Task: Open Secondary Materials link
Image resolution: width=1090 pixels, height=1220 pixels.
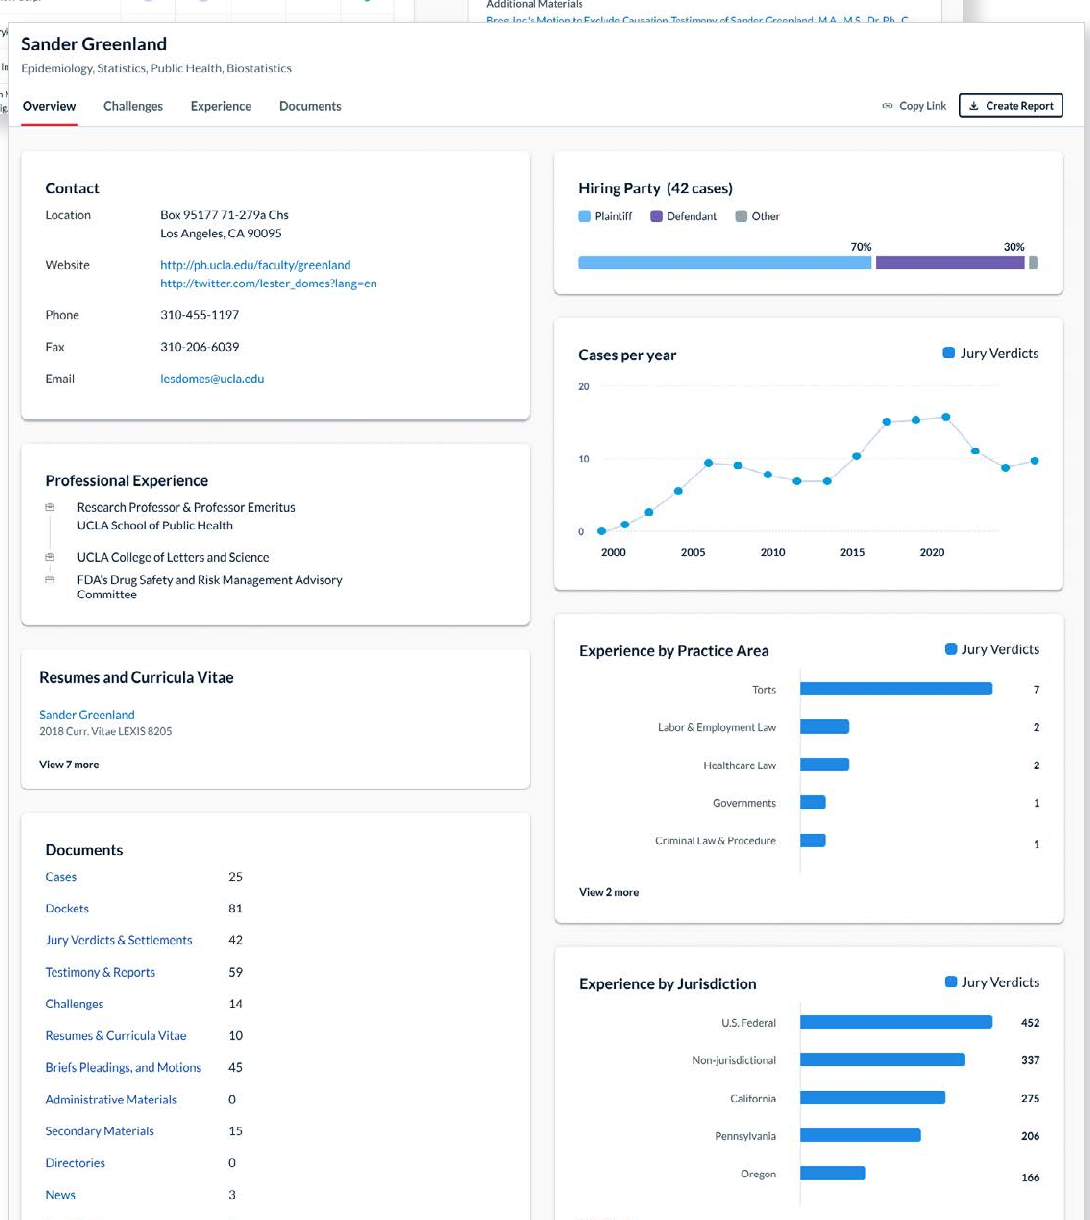Action: click(x=100, y=1131)
